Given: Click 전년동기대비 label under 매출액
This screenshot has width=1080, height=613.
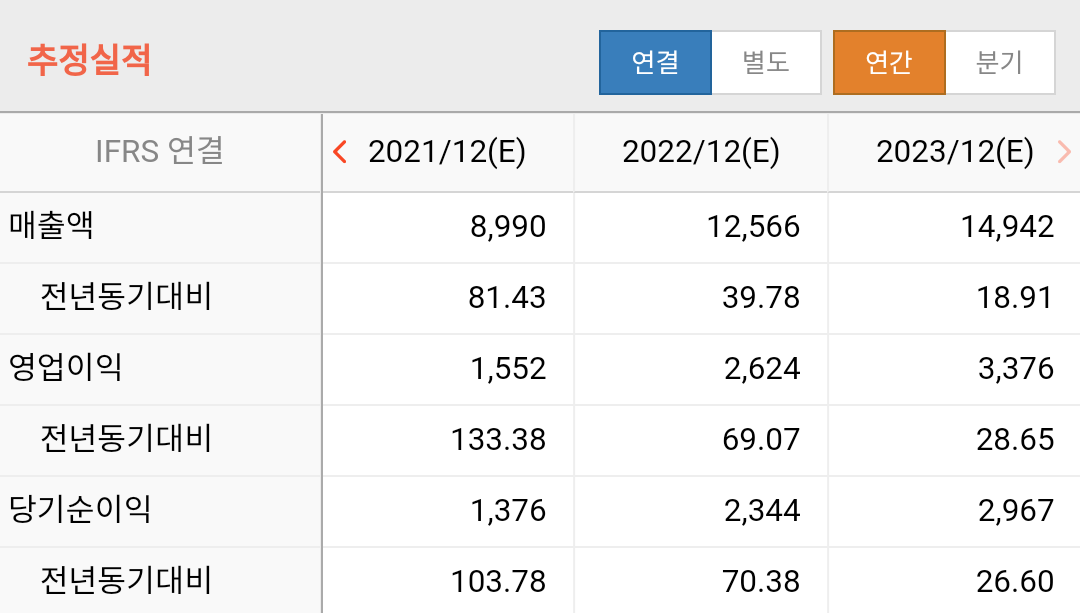Looking at the screenshot, I should (x=126, y=297).
